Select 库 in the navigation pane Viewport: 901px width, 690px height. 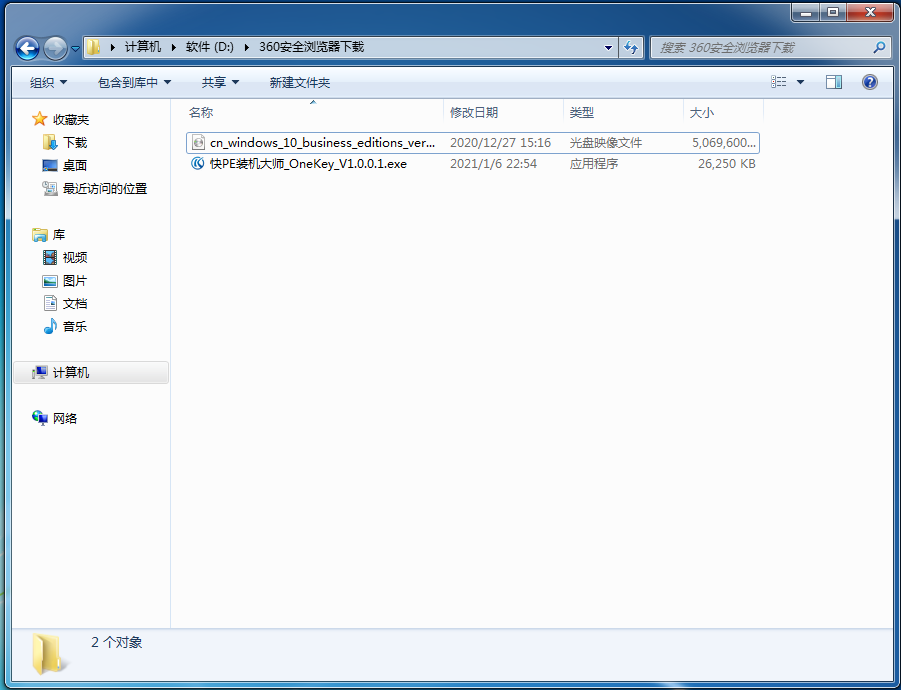pyautogui.click(x=59, y=234)
